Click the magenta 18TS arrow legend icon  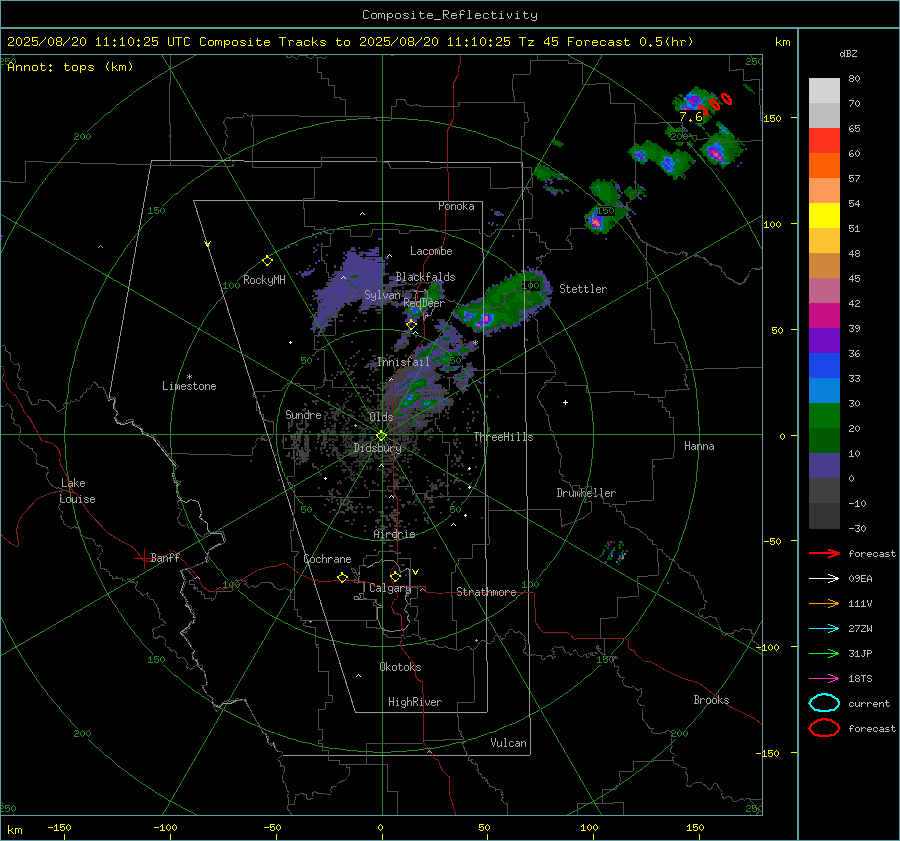(824, 679)
